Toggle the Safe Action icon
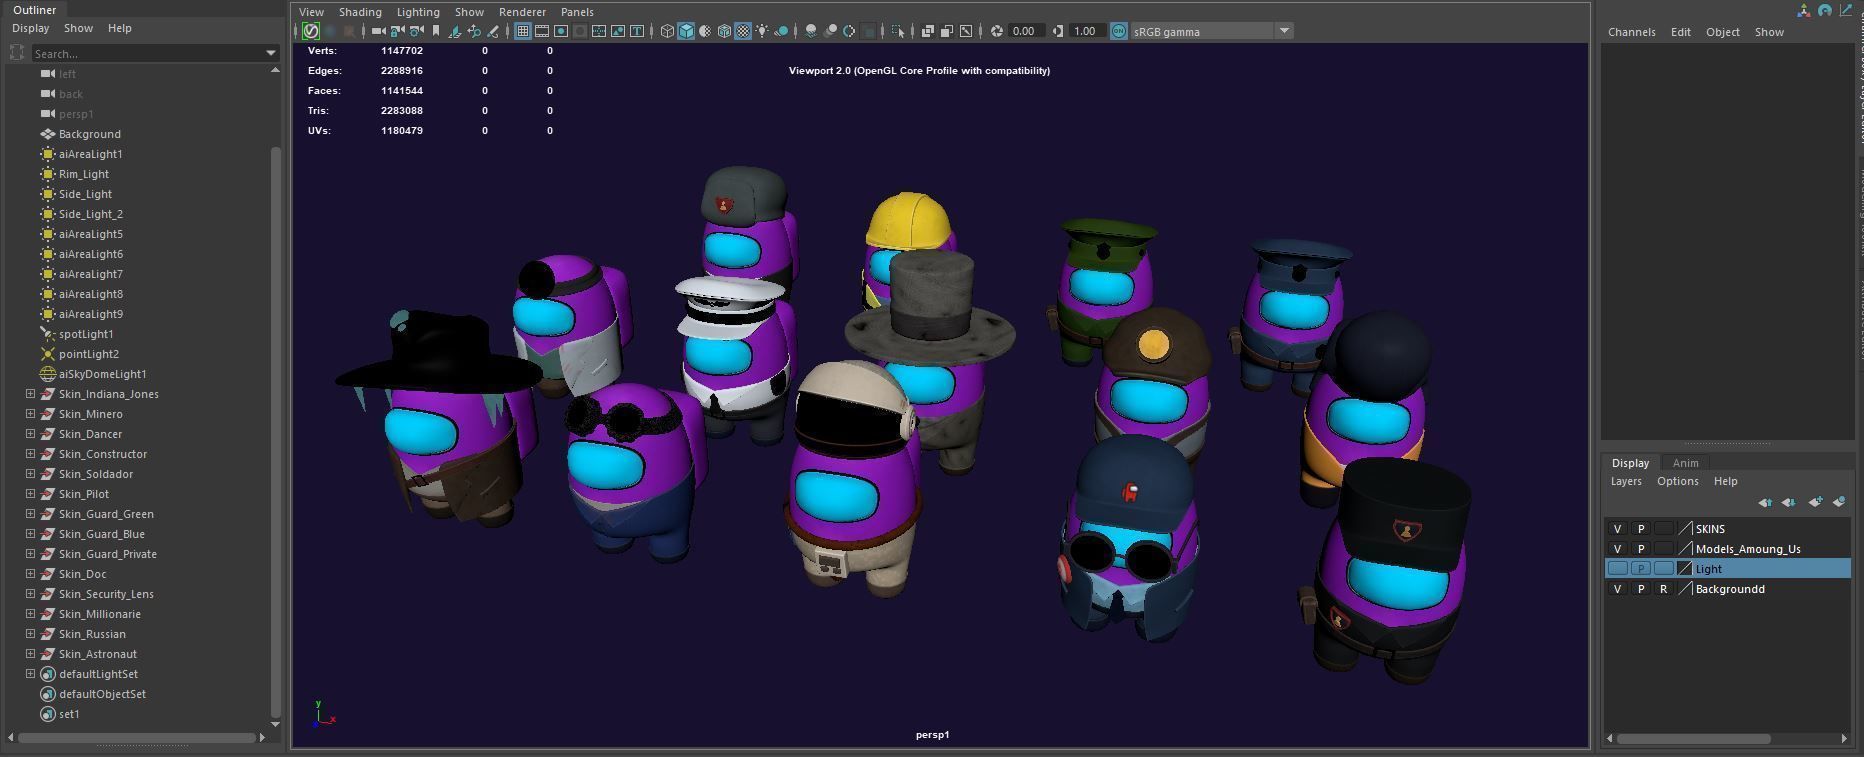 (x=618, y=31)
